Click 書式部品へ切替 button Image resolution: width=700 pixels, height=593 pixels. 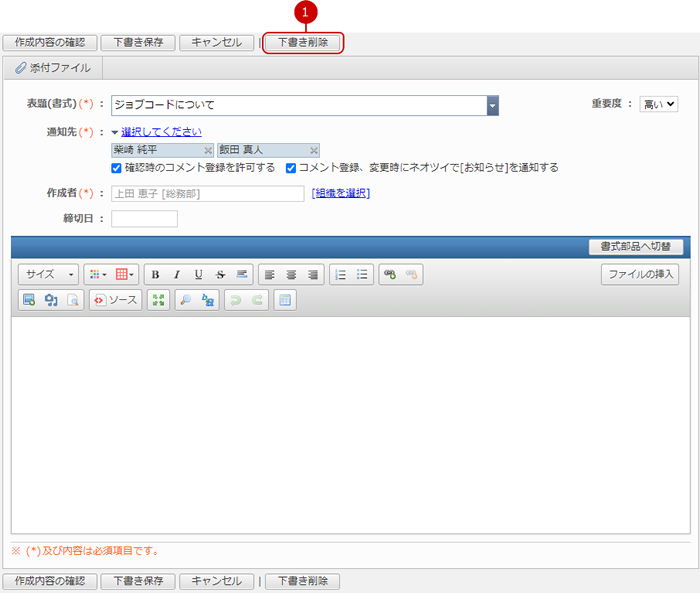pos(636,247)
